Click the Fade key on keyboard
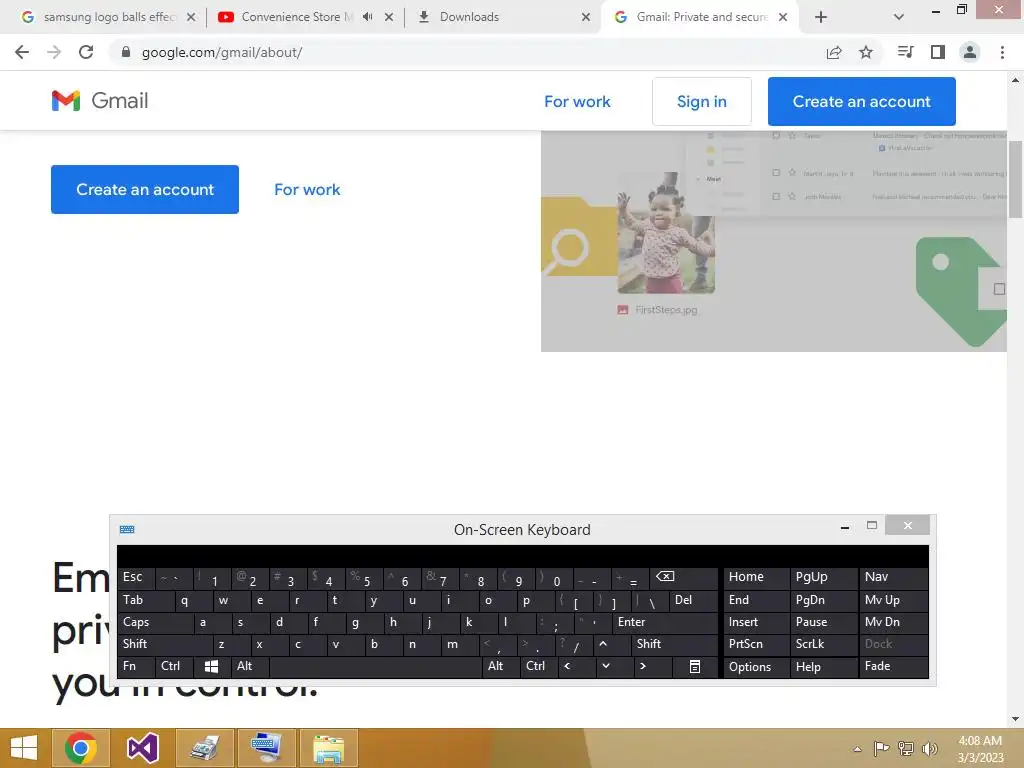 point(893,667)
